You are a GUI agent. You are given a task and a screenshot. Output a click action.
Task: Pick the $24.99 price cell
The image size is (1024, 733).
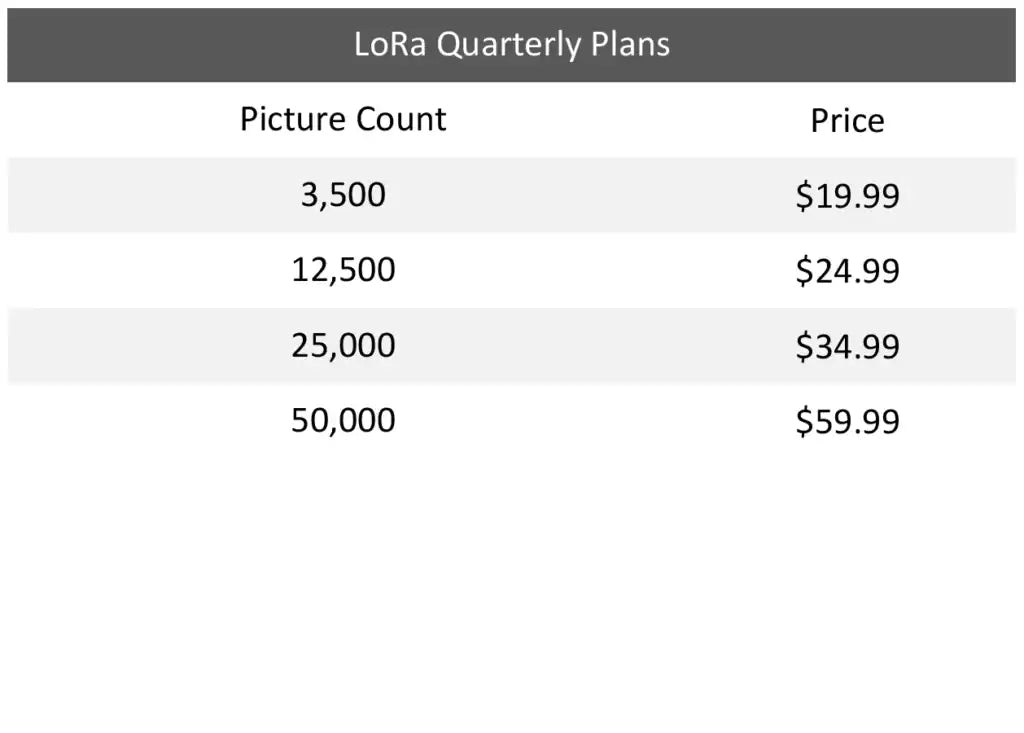pos(847,271)
